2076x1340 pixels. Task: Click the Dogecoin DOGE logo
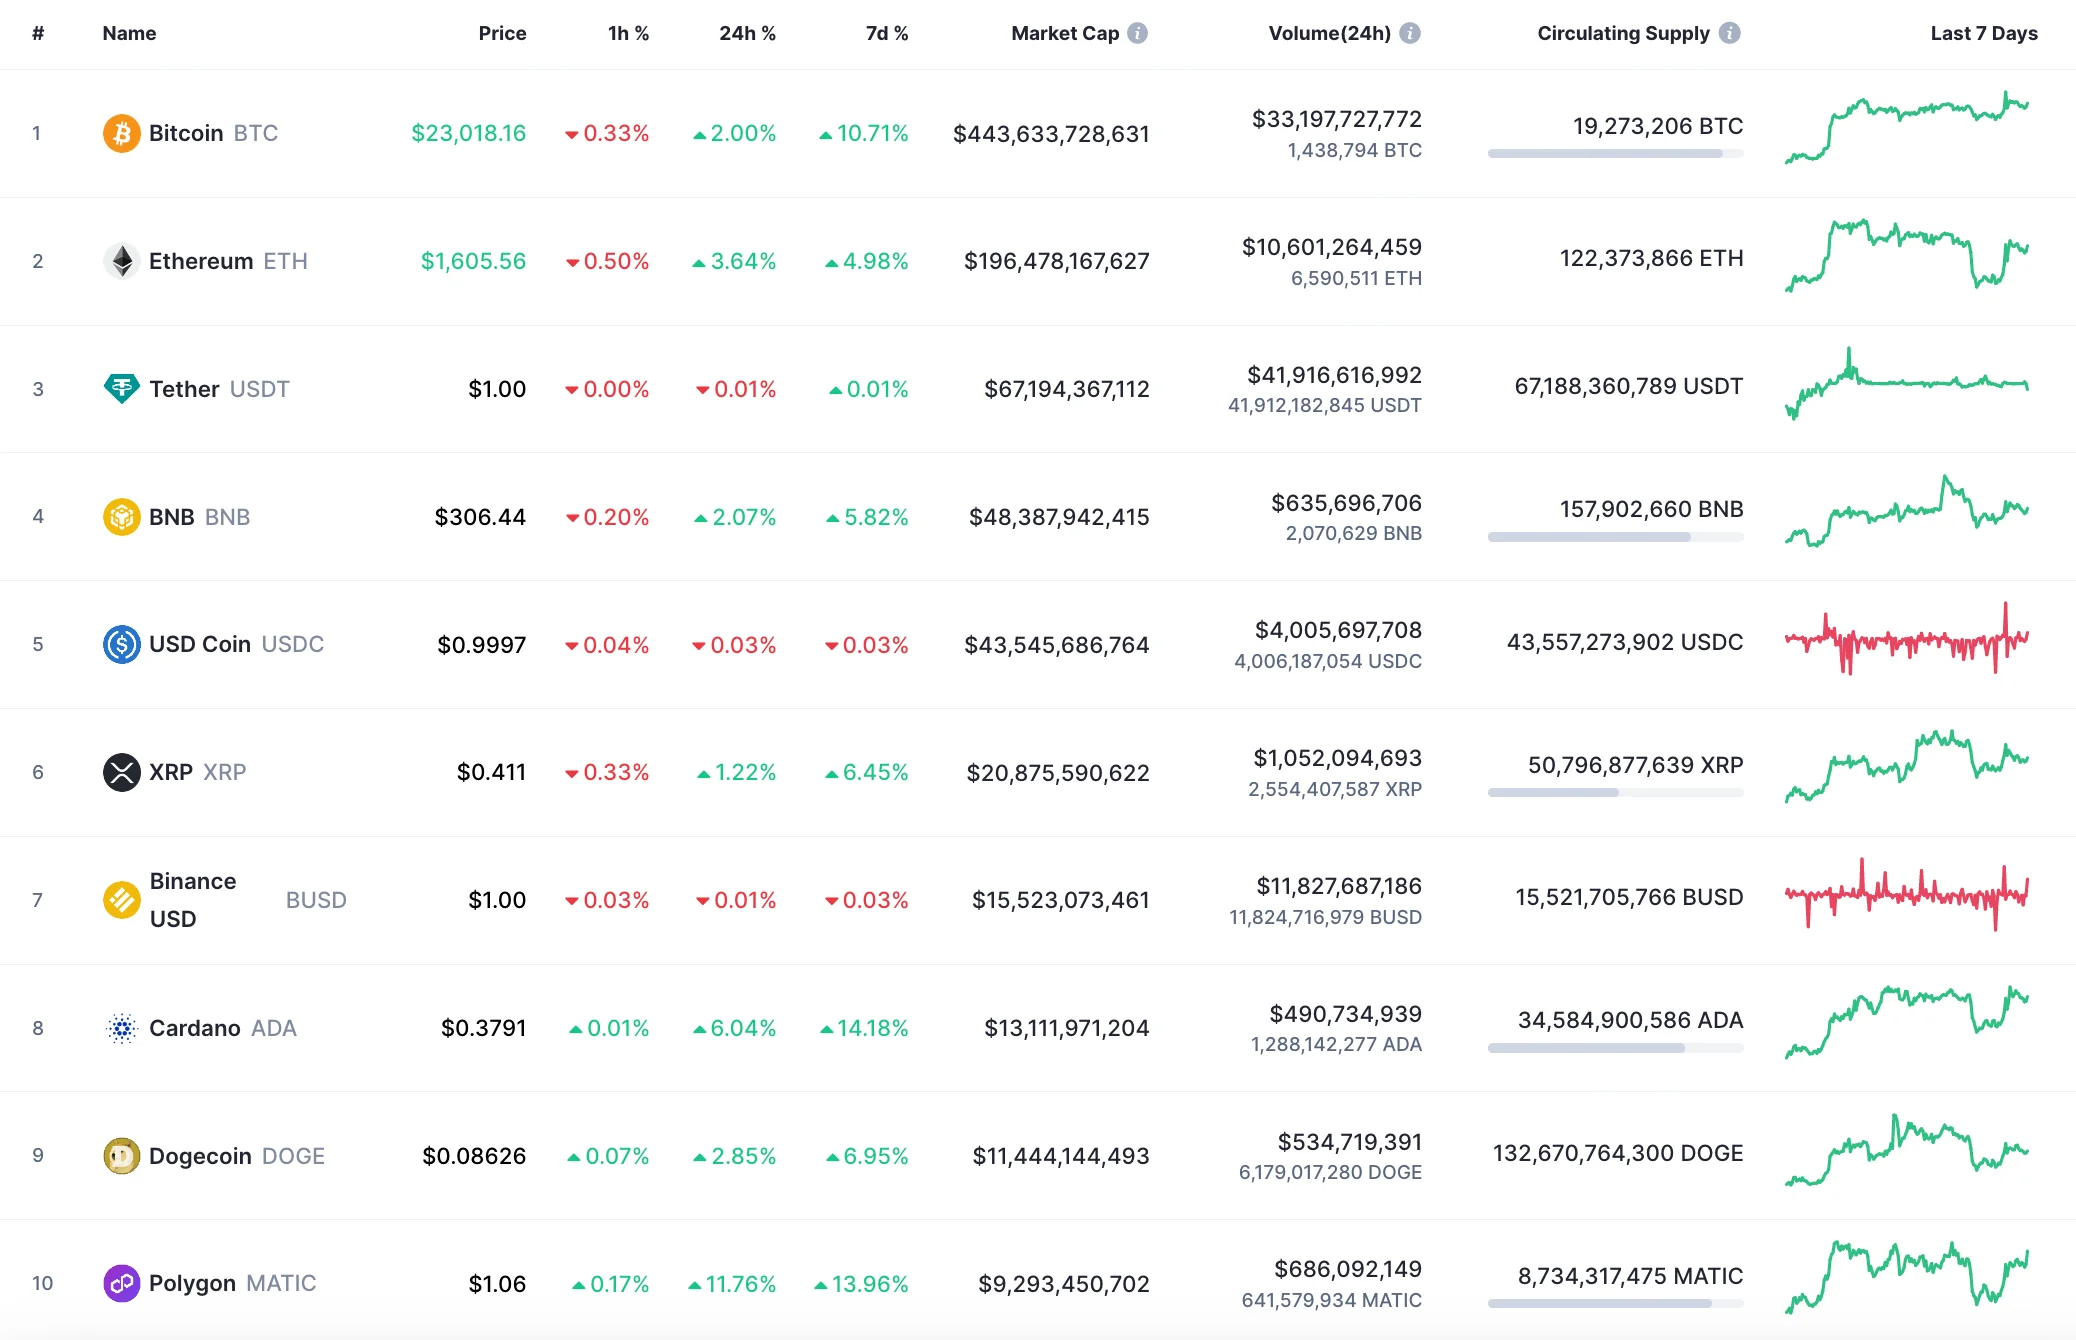point(121,1155)
